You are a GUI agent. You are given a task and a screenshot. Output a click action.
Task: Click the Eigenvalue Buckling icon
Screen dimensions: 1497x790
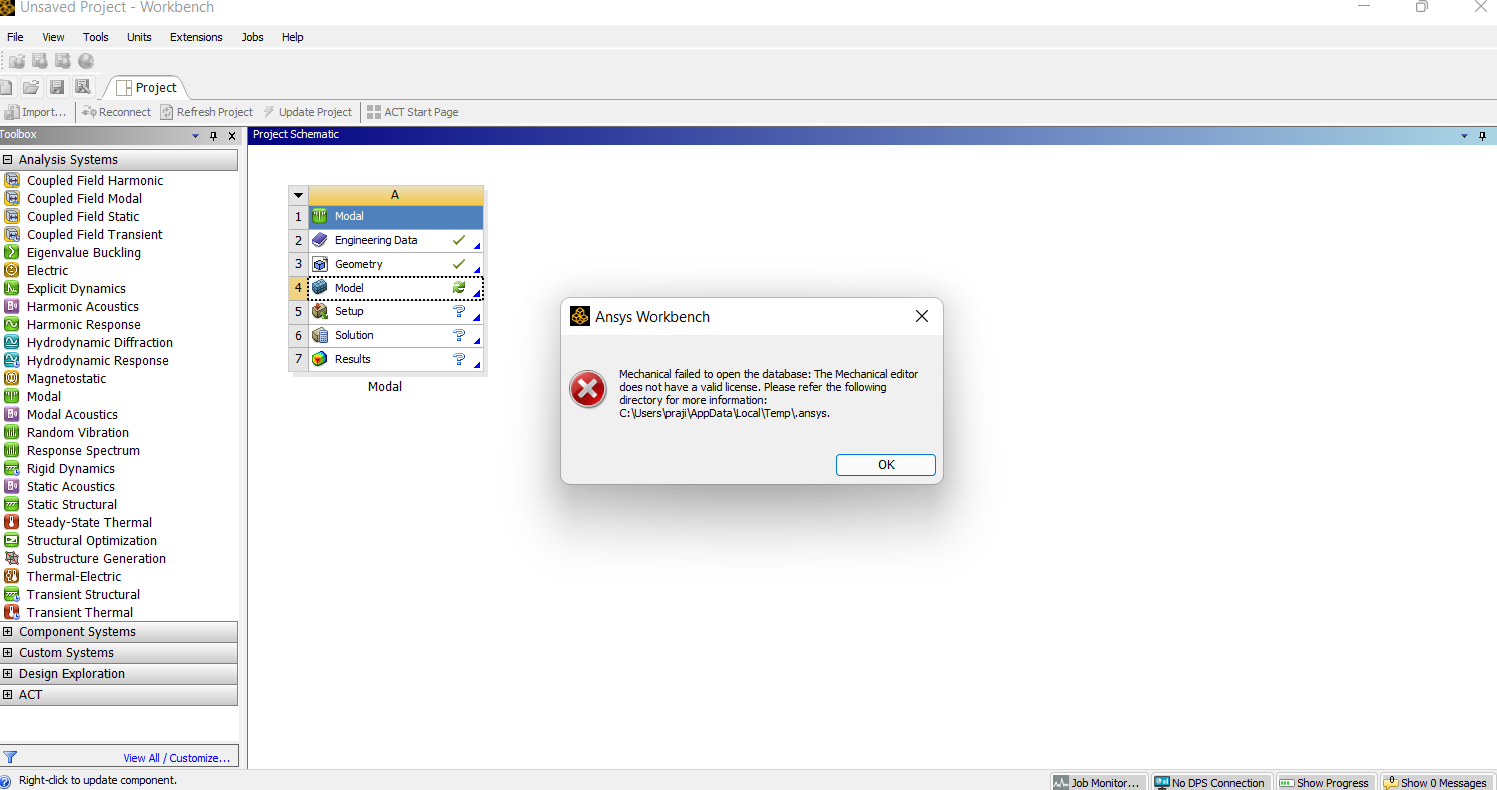pos(12,252)
